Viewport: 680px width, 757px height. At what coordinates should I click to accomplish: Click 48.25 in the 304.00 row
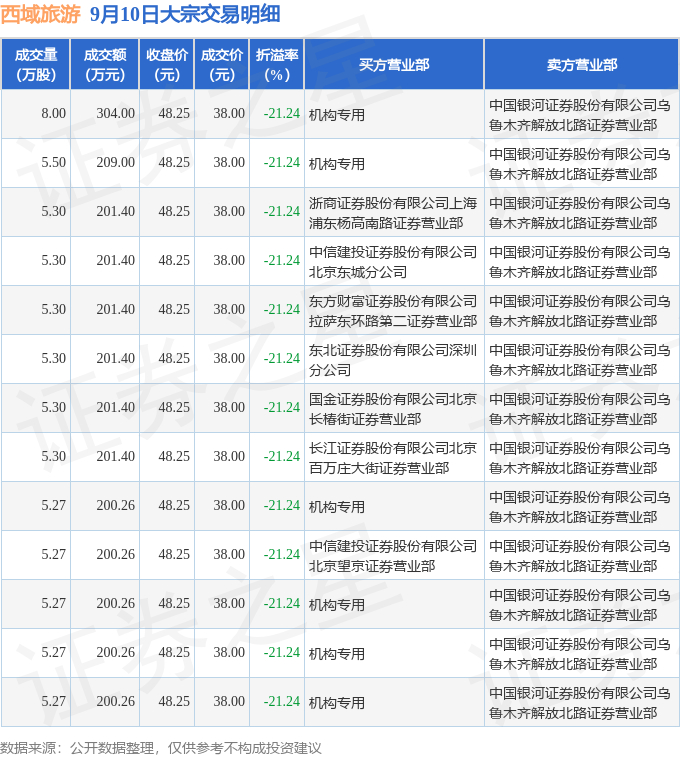174,113
